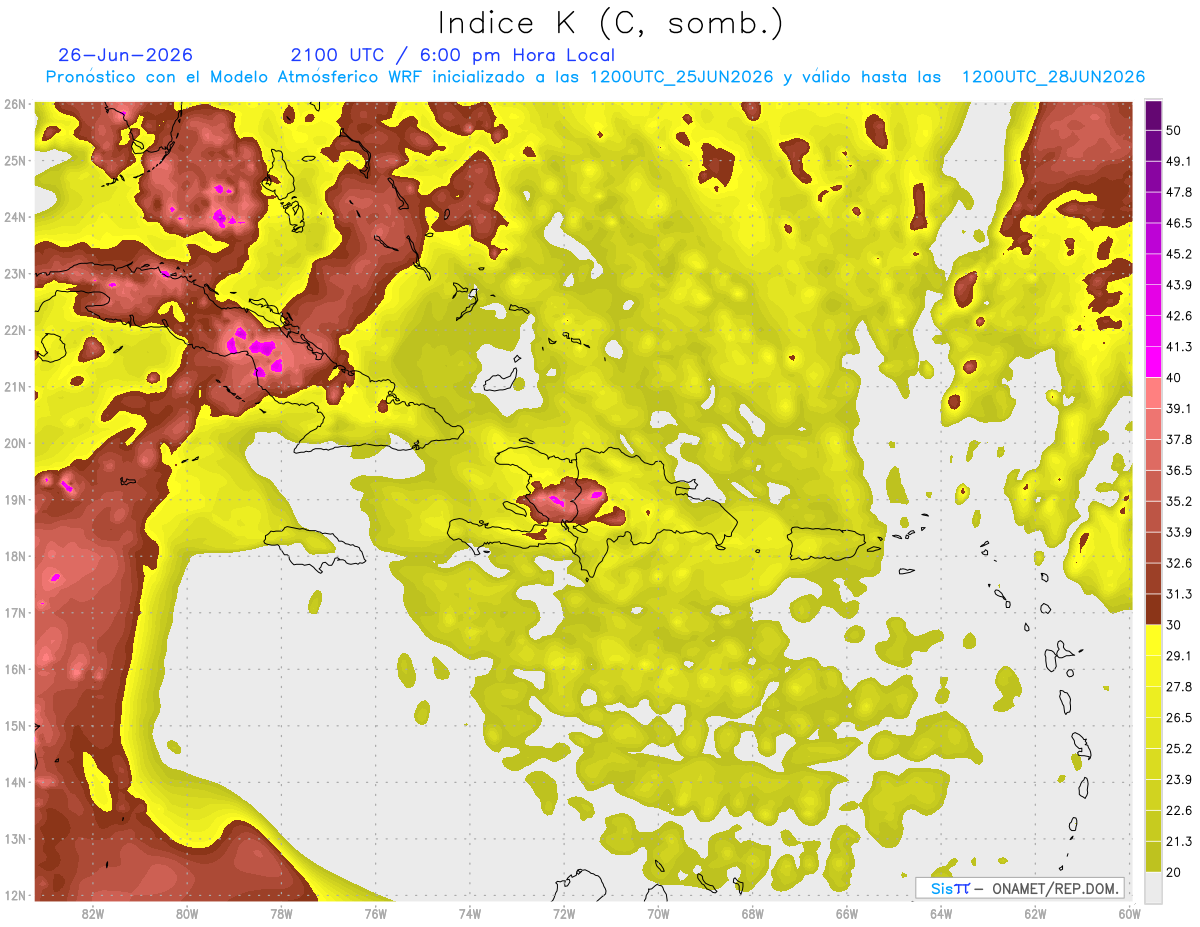
Task: Click the longitude label '76W'
Action: coord(375,913)
